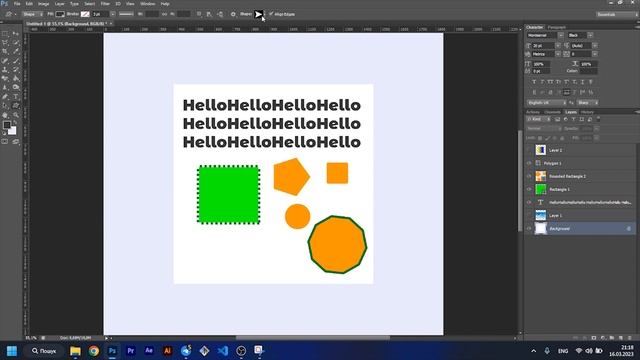Open the Window menu
Image resolution: width=640 pixels, height=360 pixels.
[x=147, y=4]
